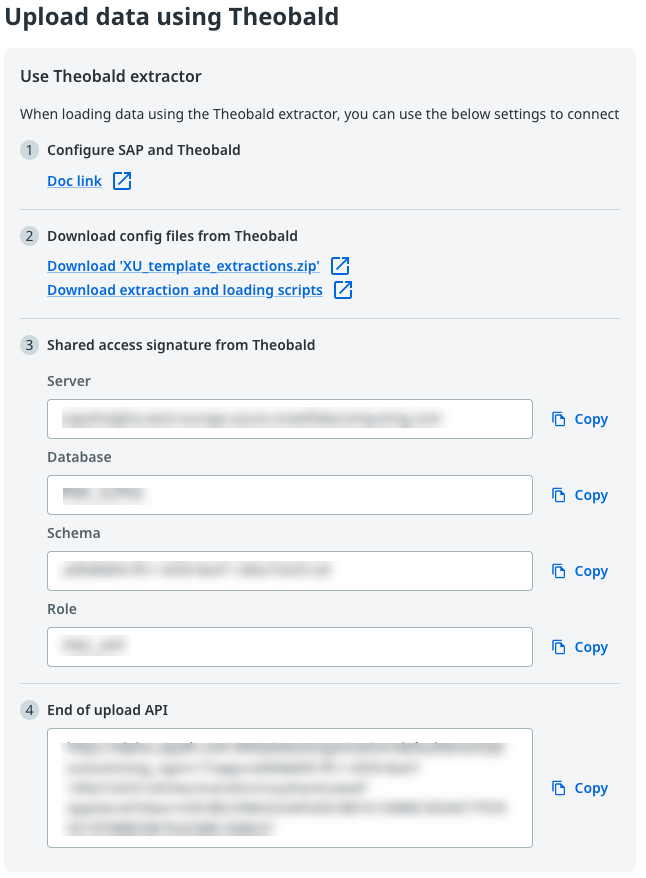646x878 pixels.
Task: Select the Role input field
Action: 290,647
